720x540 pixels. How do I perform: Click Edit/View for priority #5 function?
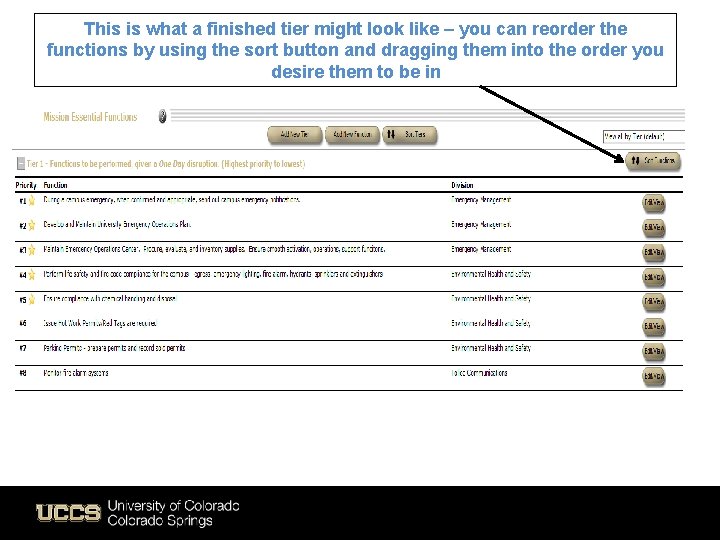[654, 302]
